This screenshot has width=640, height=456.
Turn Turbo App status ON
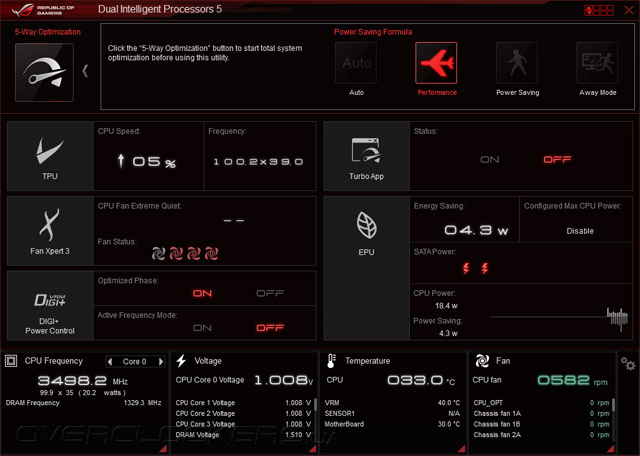tap(489, 160)
